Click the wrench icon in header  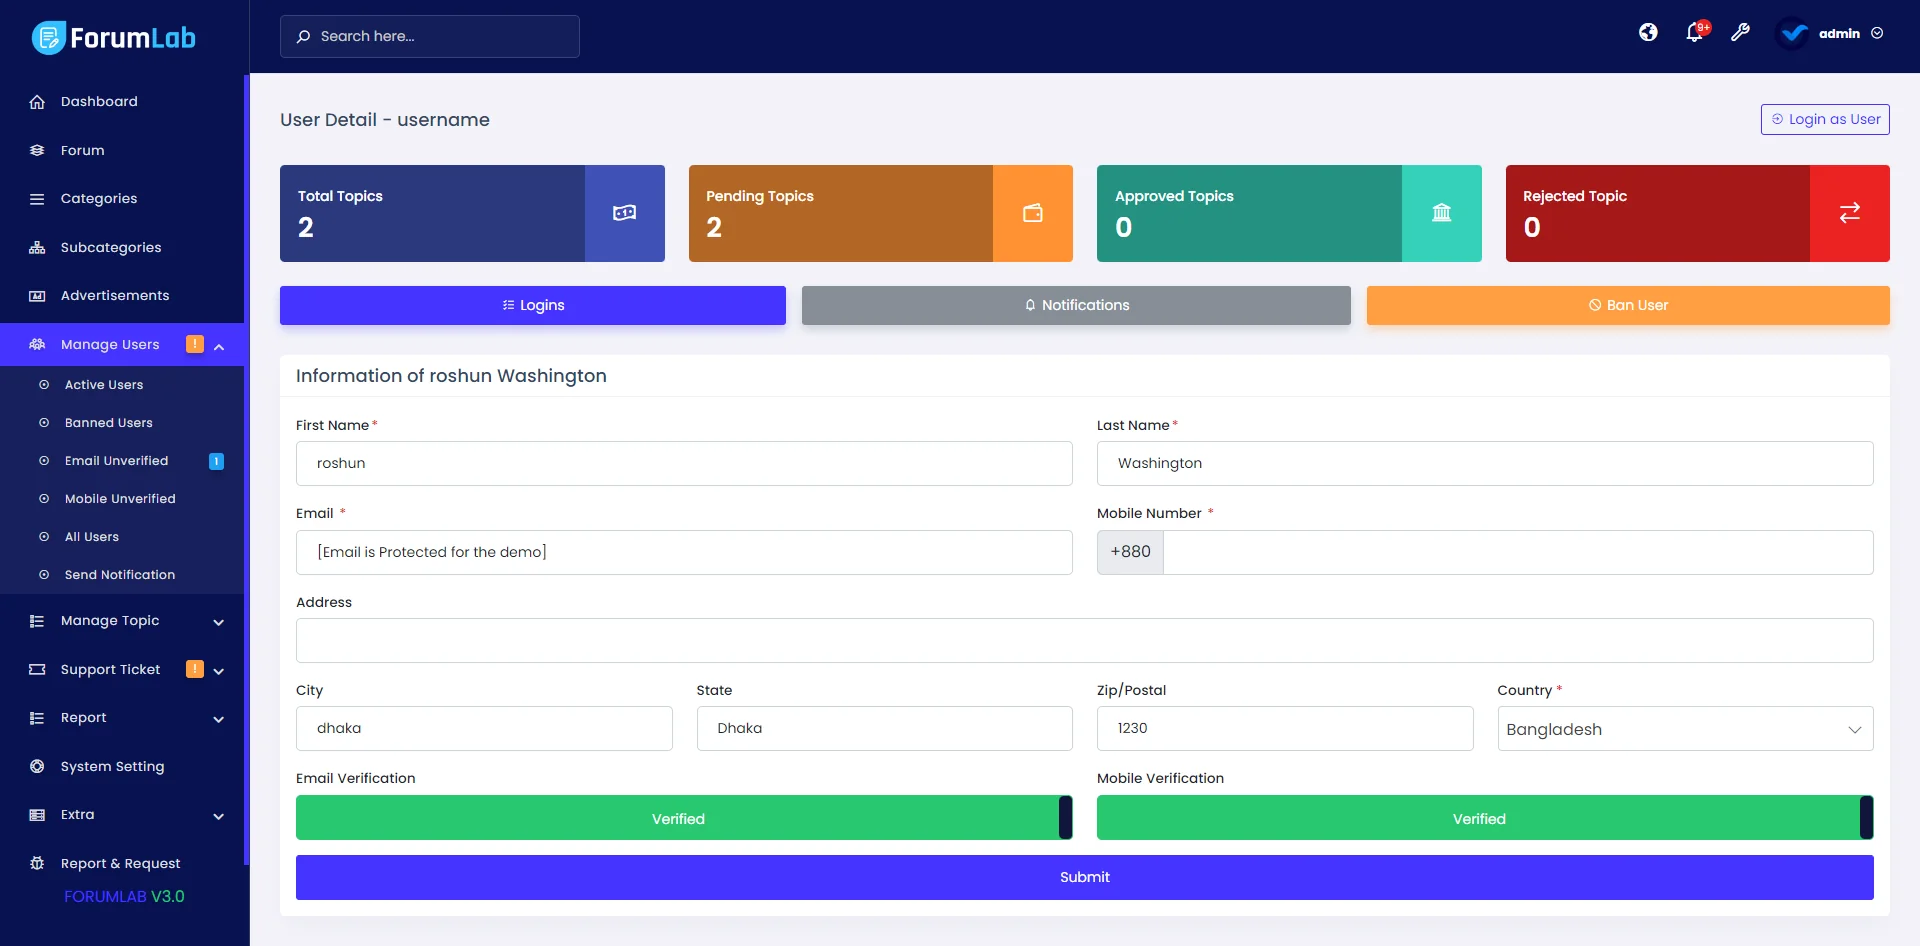point(1740,33)
